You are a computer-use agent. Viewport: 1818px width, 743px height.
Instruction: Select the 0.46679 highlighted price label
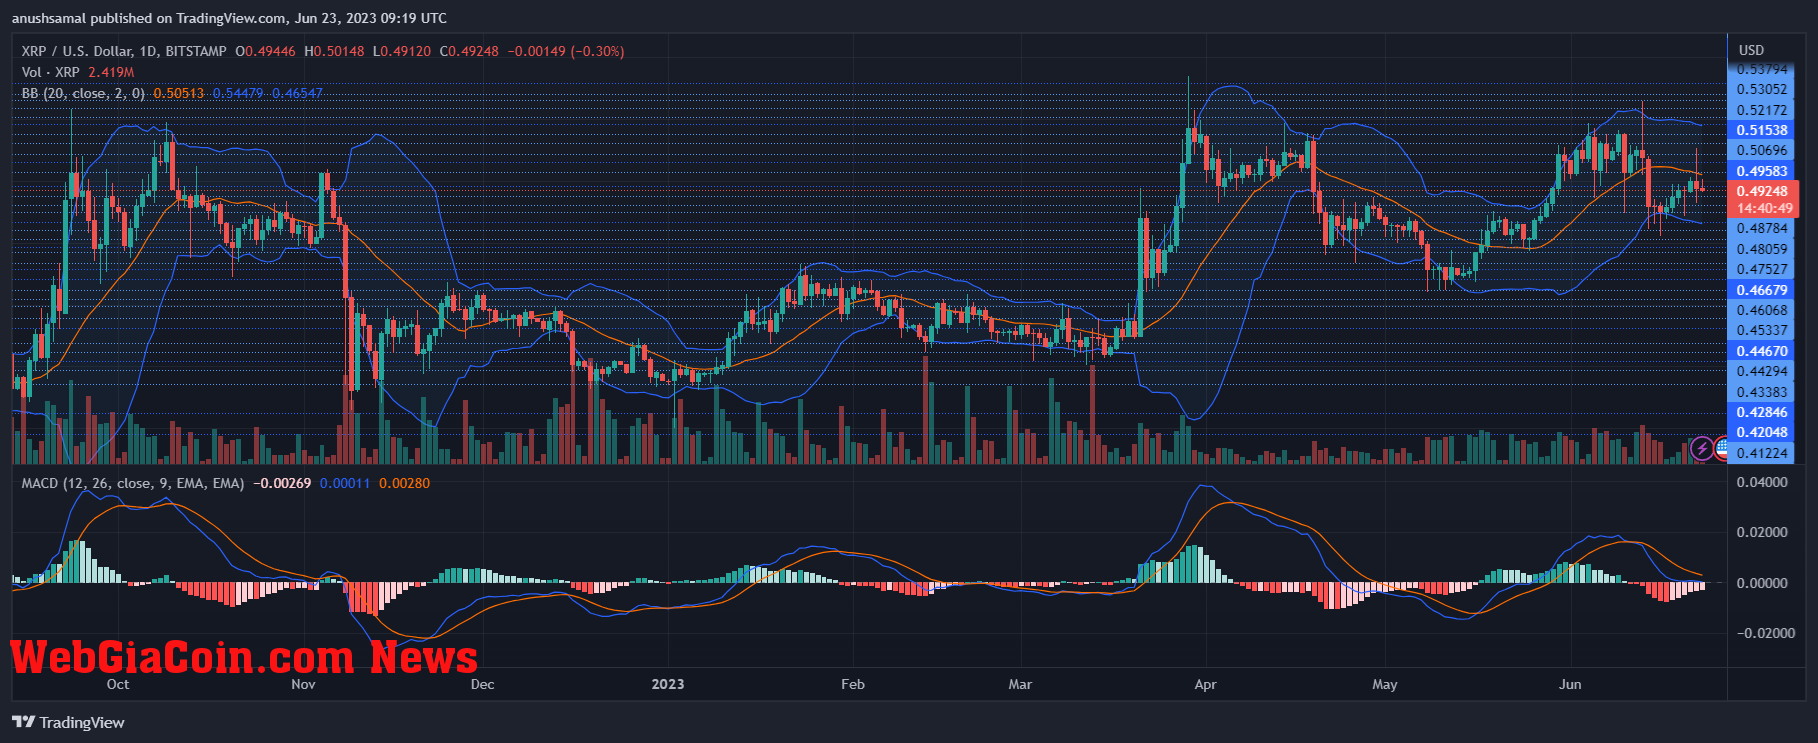(x=1762, y=290)
